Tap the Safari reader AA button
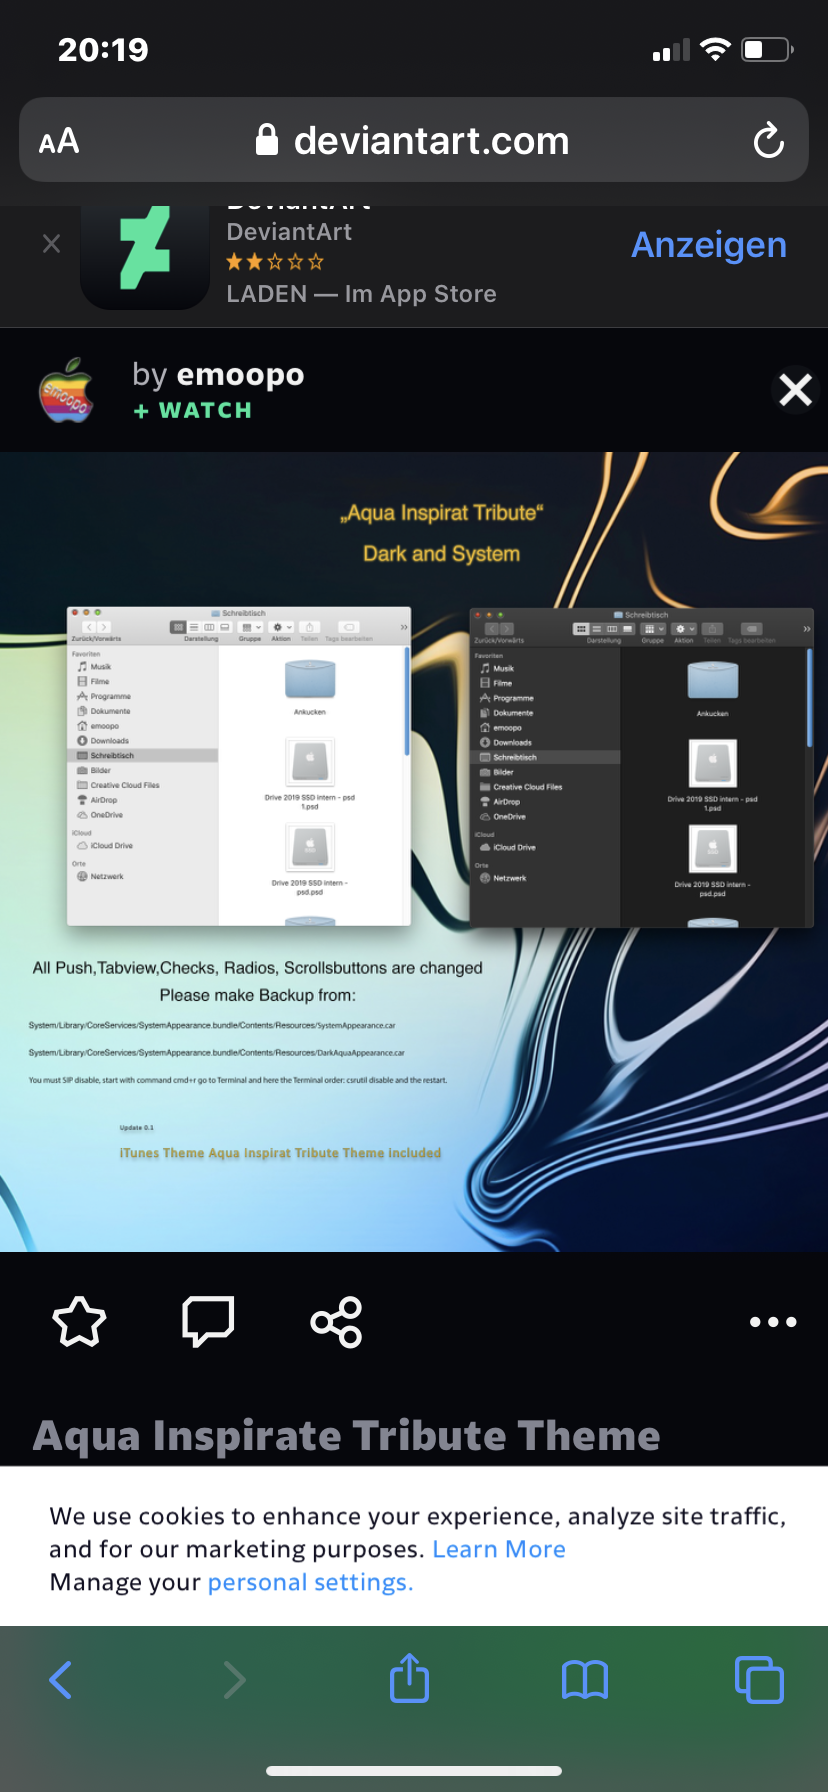828x1792 pixels. pyautogui.click(x=59, y=141)
